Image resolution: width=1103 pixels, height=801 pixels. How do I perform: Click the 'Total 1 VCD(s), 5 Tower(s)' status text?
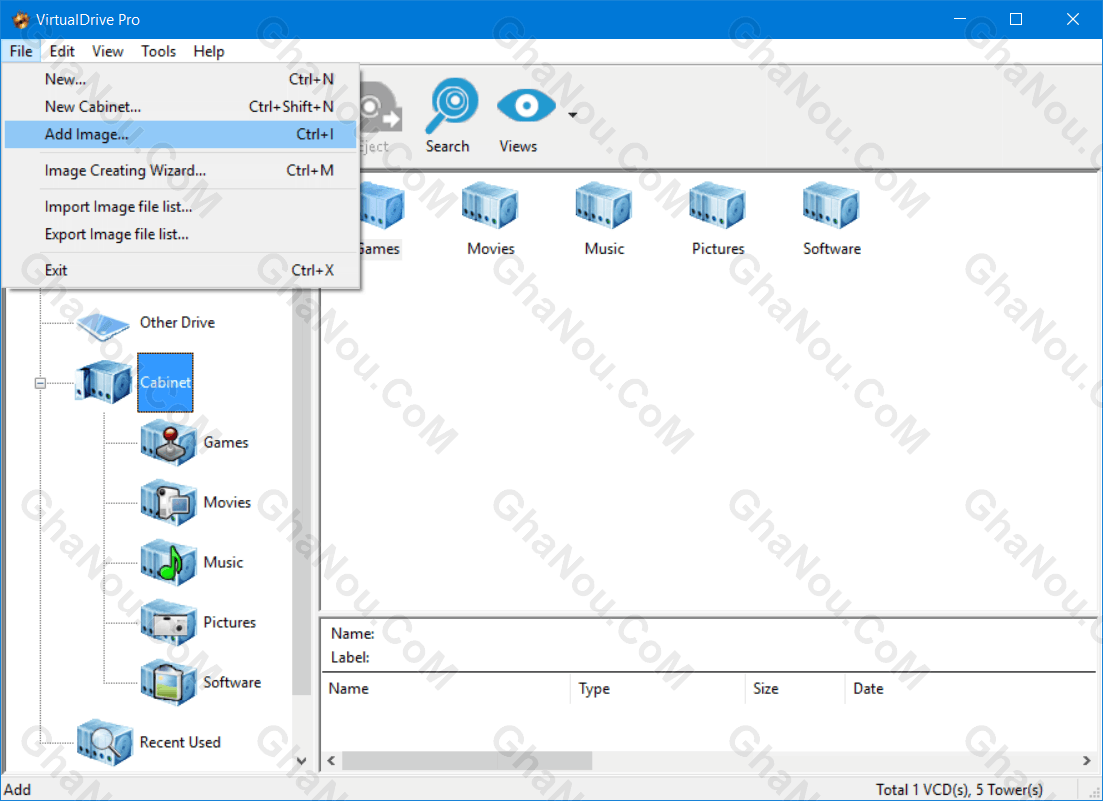tap(959, 790)
